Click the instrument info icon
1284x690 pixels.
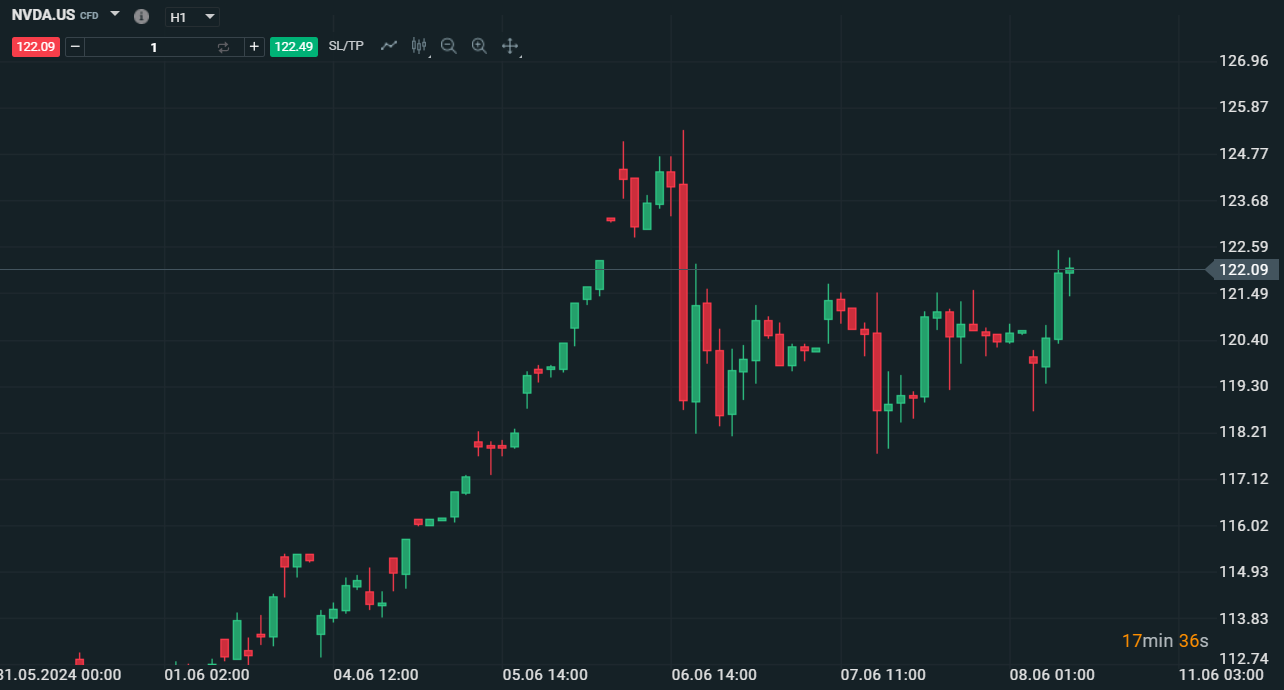(x=141, y=17)
